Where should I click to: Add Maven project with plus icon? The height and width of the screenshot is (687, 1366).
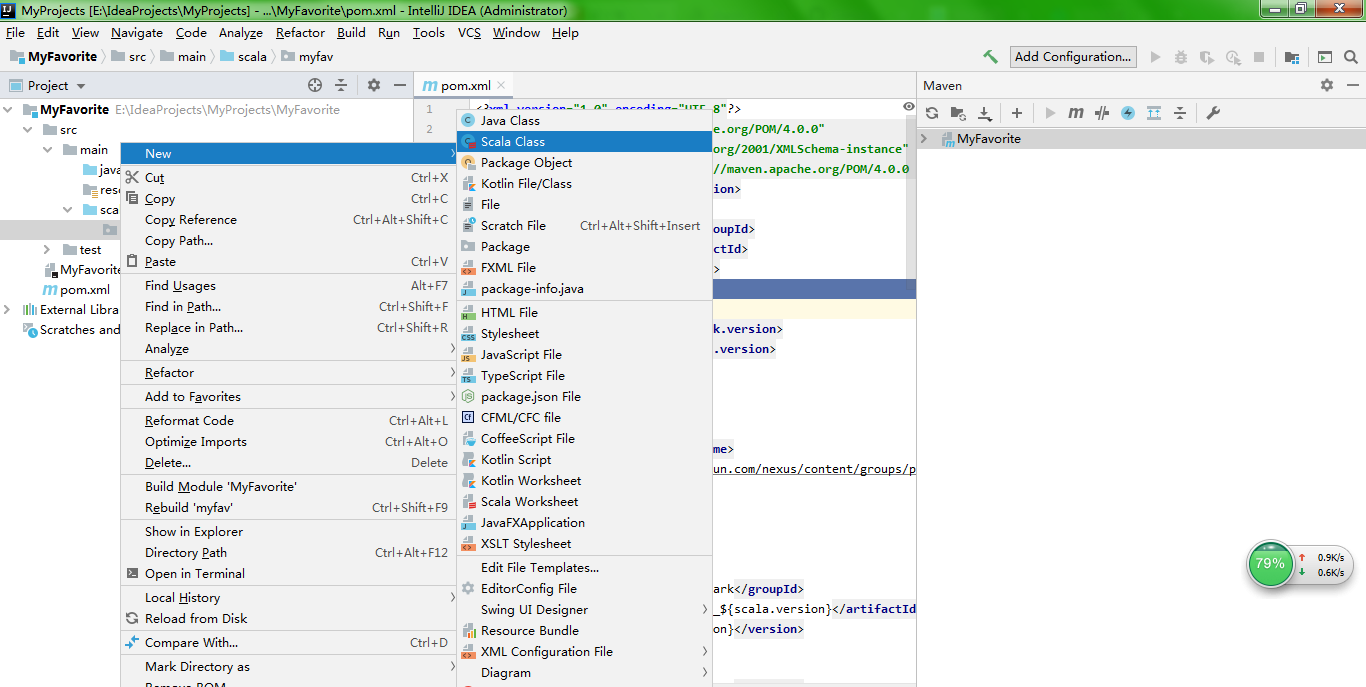(1017, 113)
